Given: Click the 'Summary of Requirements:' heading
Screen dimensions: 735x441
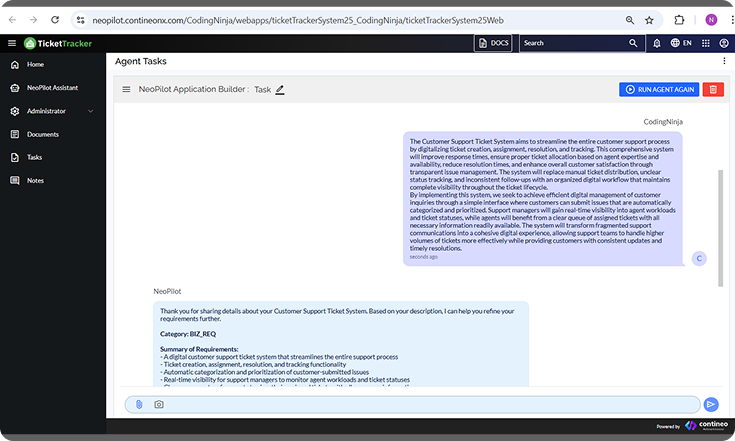Looking at the screenshot, I should tap(199, 349).
